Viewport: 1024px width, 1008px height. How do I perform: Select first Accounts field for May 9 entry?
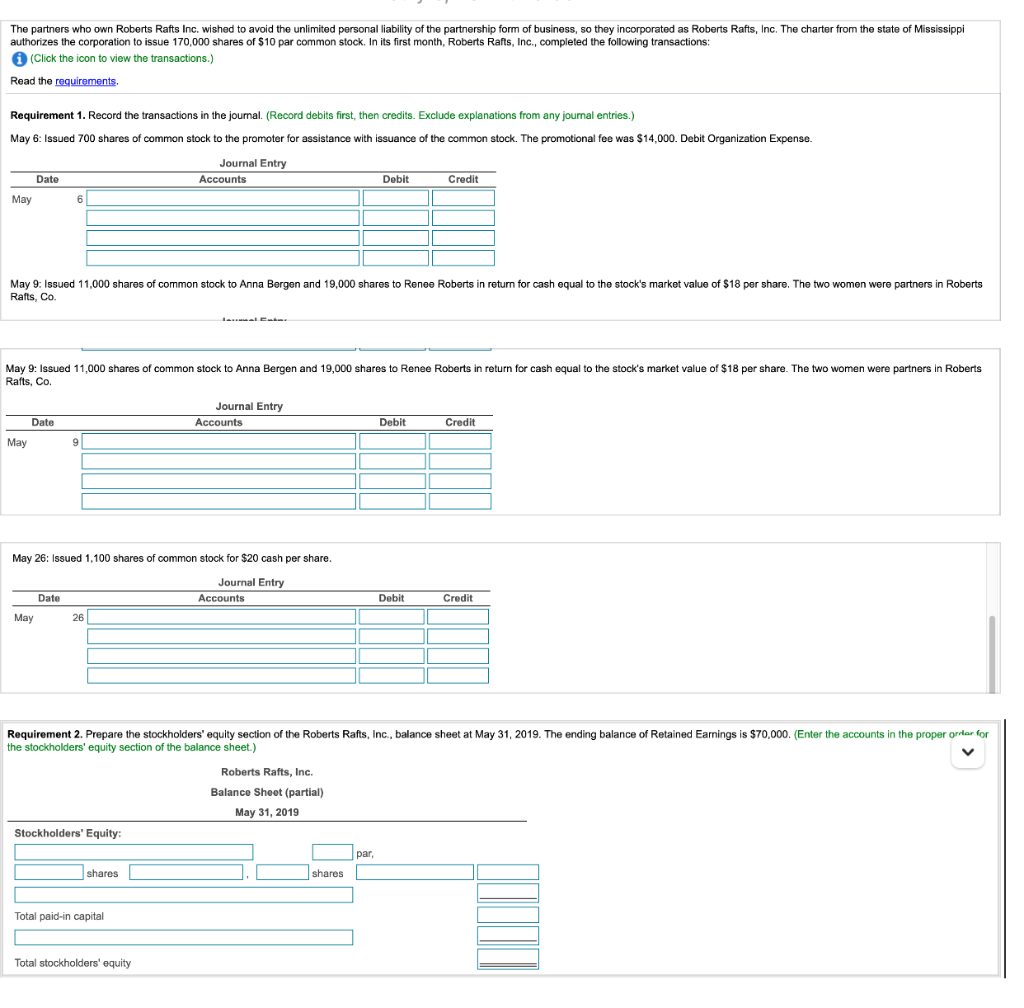click(219, 441)
